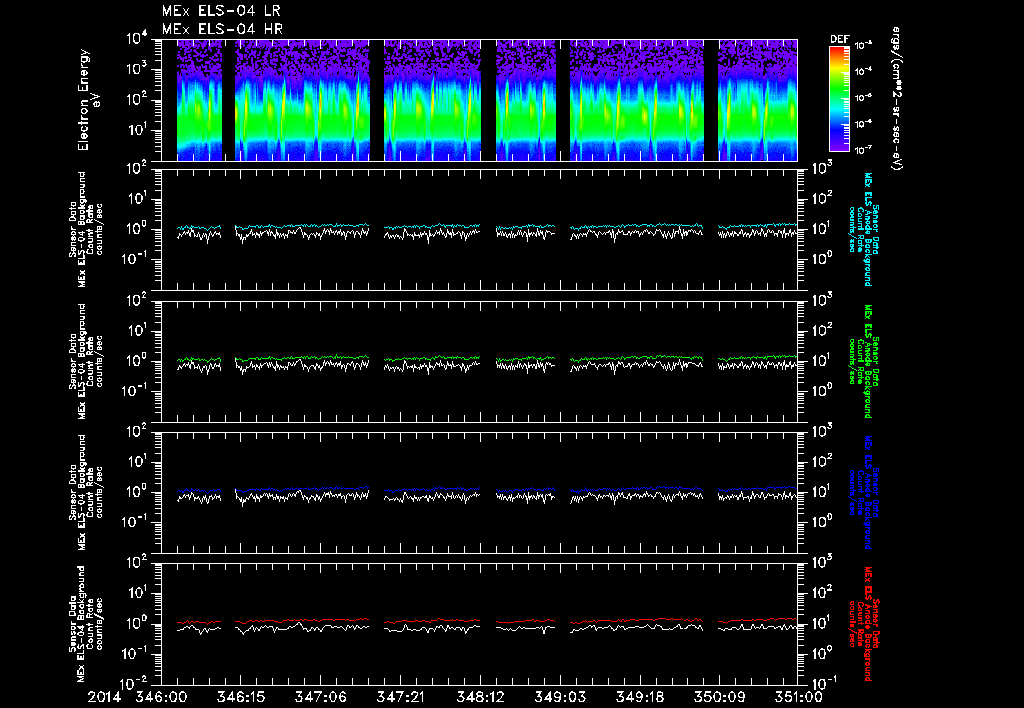Click the '346:15' time axis label
The height and width of the screenshot is (708, 1024).
(x=241, y=697)
